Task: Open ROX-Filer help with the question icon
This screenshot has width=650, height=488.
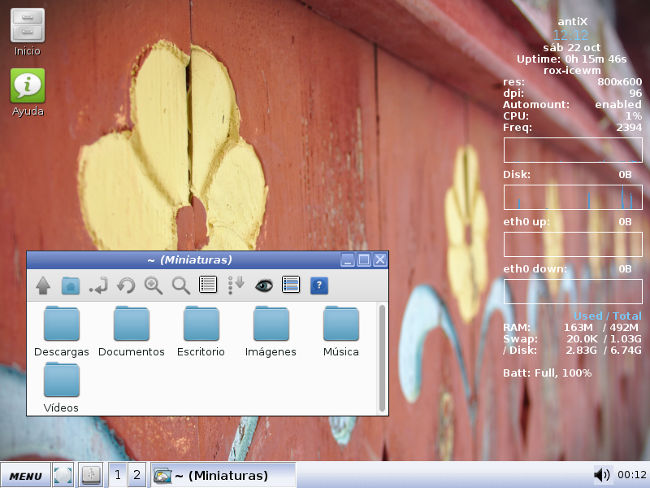Action: [319, 285]
